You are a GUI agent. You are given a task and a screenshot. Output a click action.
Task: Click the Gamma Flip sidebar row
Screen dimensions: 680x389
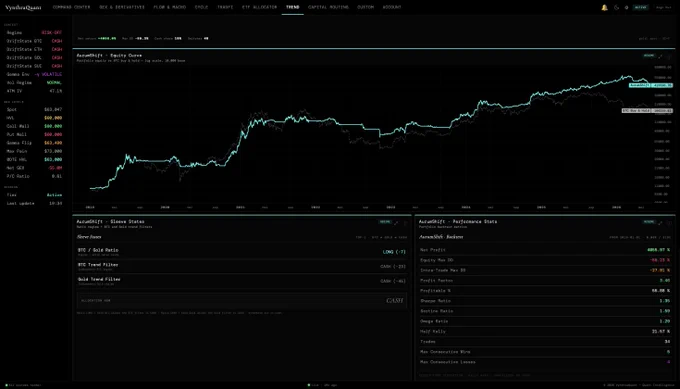pyautogui.click(x=34, y=143)
